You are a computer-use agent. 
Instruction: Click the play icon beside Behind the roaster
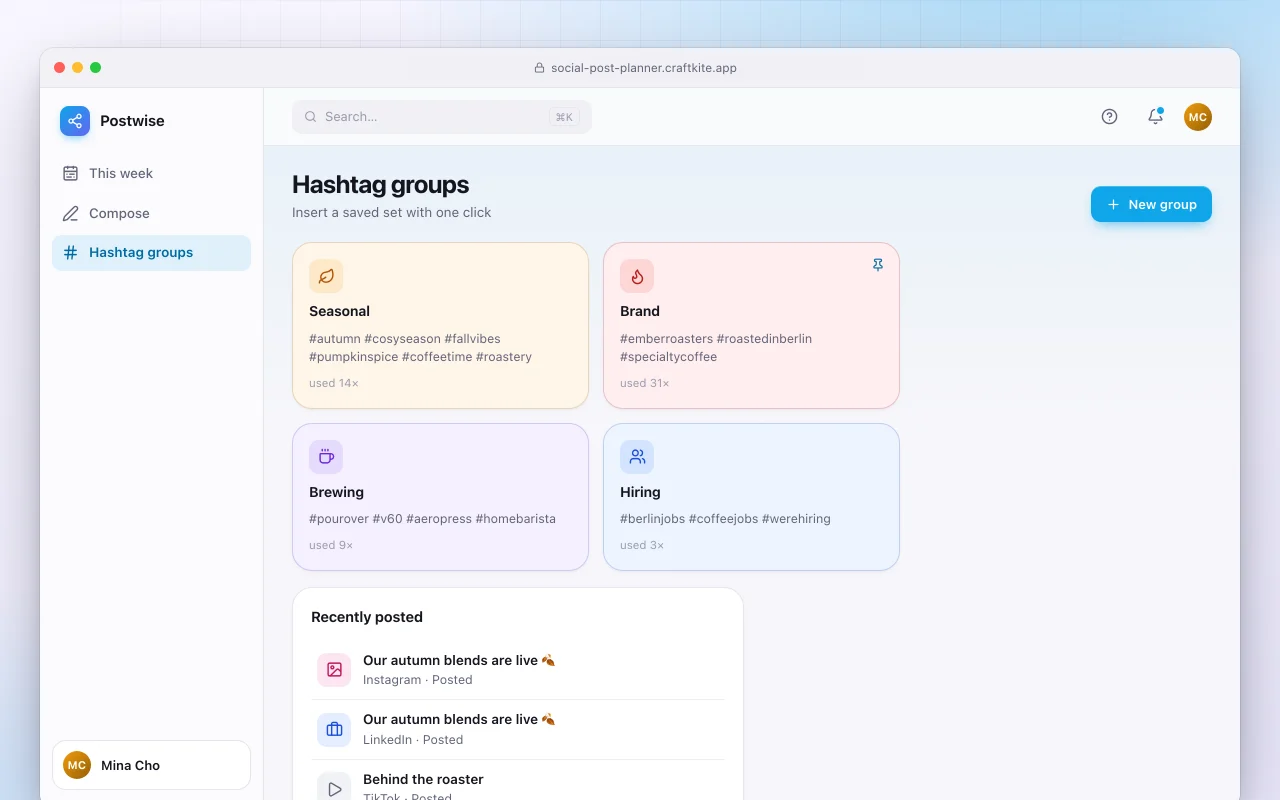point(334,788)
